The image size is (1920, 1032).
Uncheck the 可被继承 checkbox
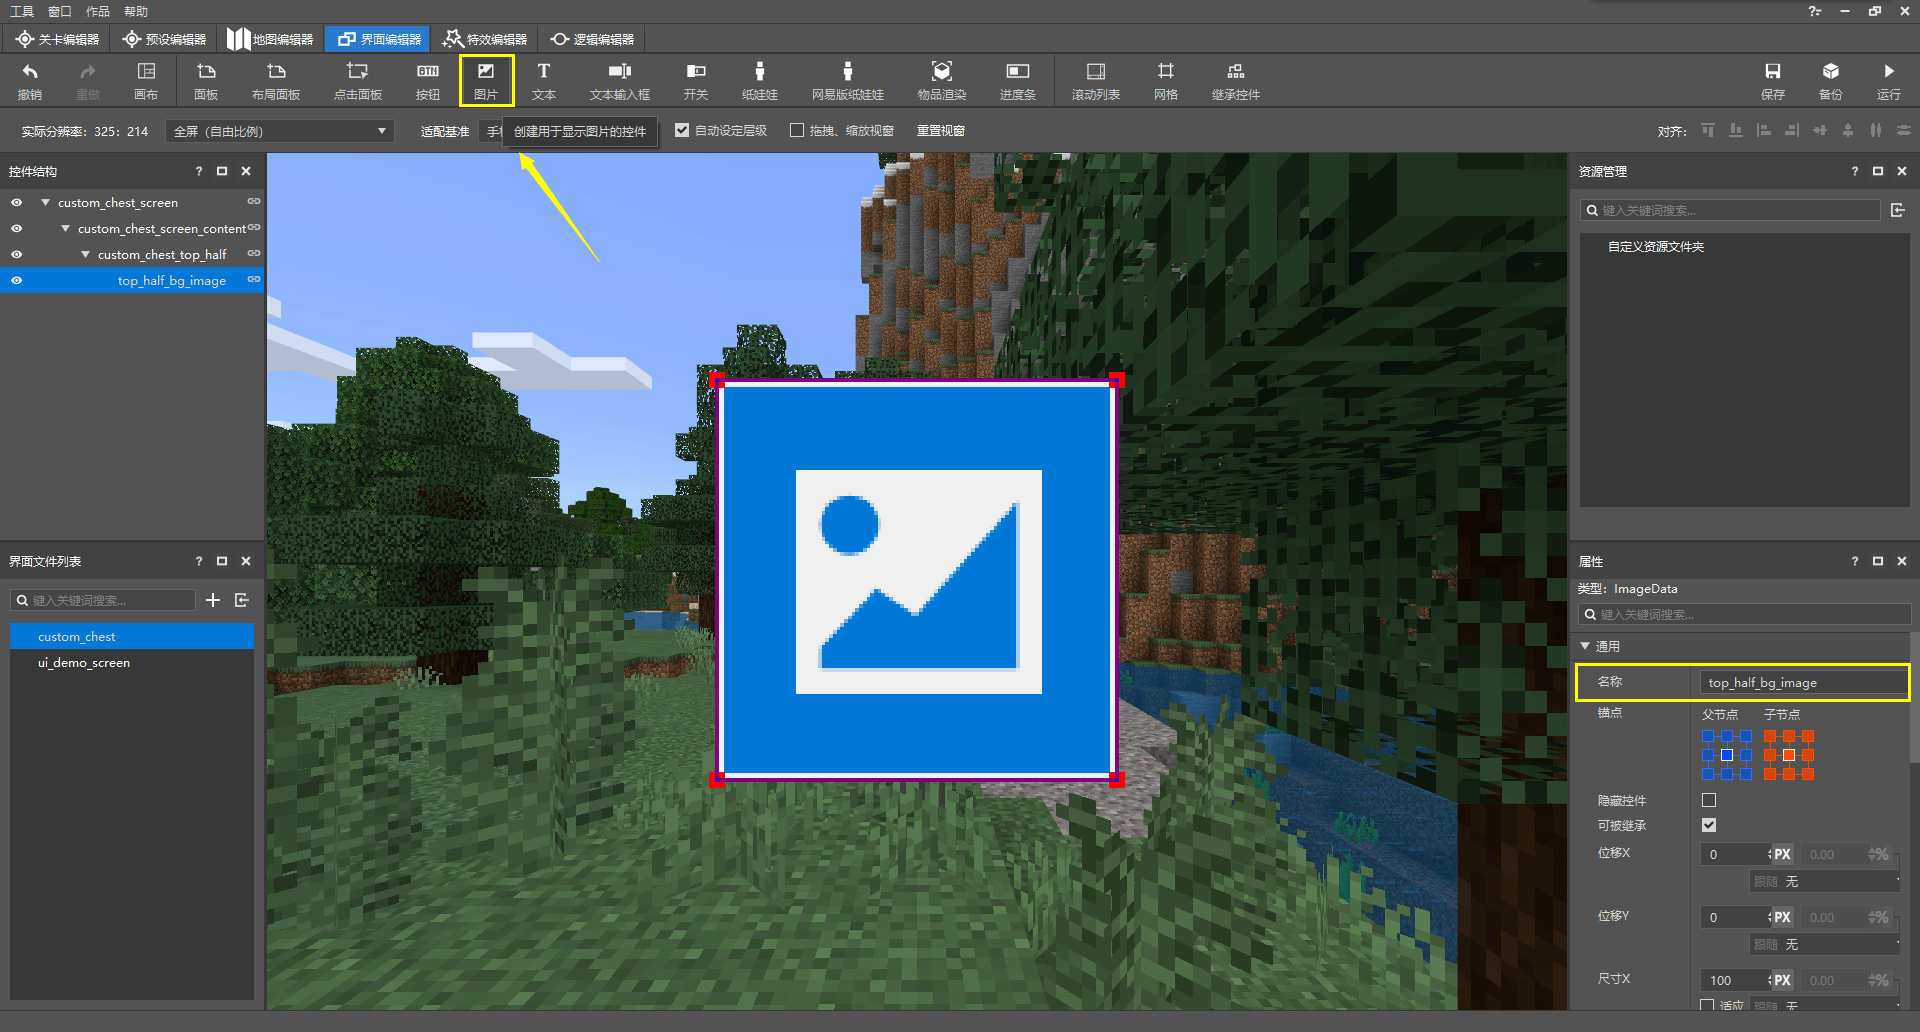click(x=1709, y=825)
